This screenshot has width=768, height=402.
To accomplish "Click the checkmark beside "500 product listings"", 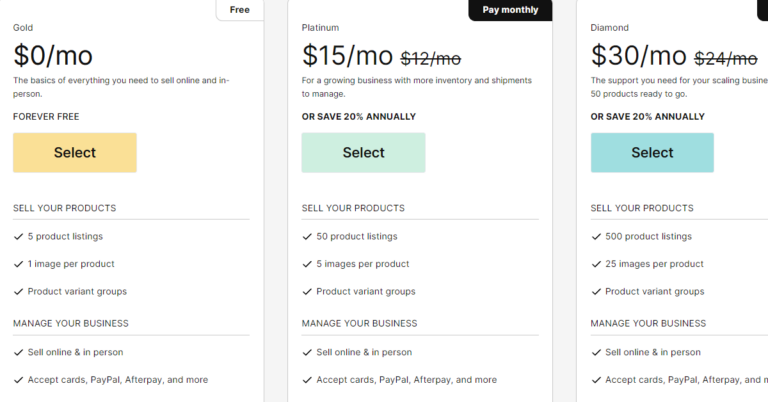I will coord(596,237).
